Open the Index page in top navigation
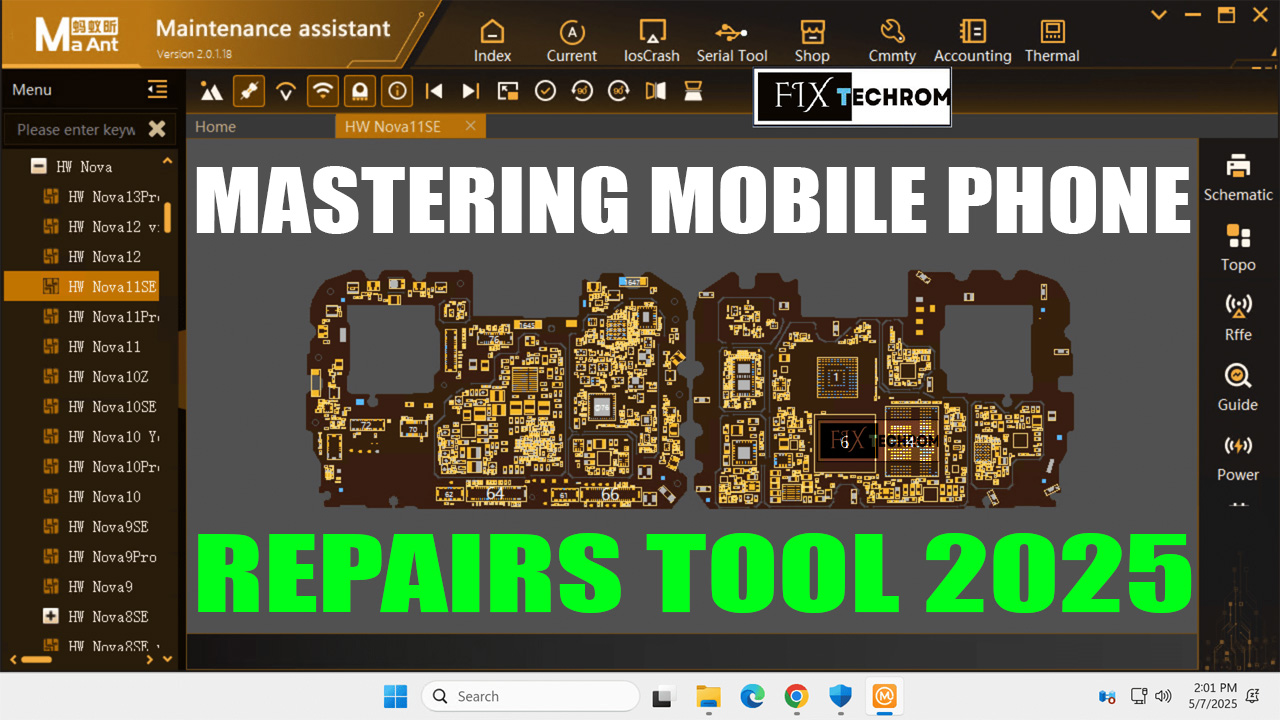This screenshot has height=720, width=1280. 492,41
